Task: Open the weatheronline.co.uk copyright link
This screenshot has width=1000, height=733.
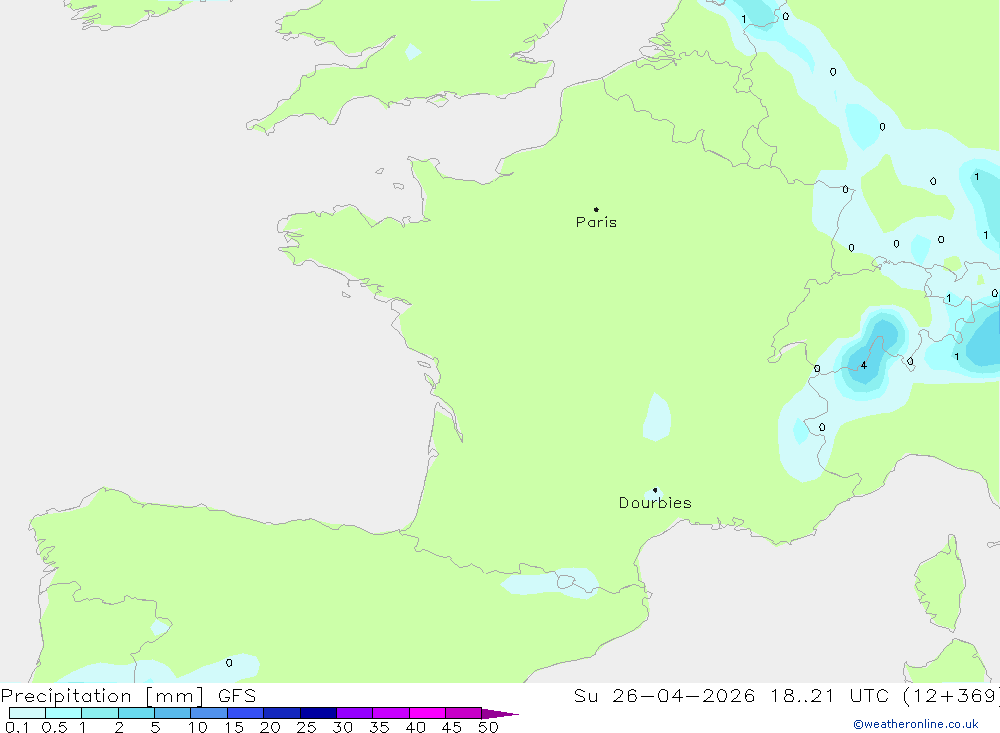Action: click(x=916, y=724)
